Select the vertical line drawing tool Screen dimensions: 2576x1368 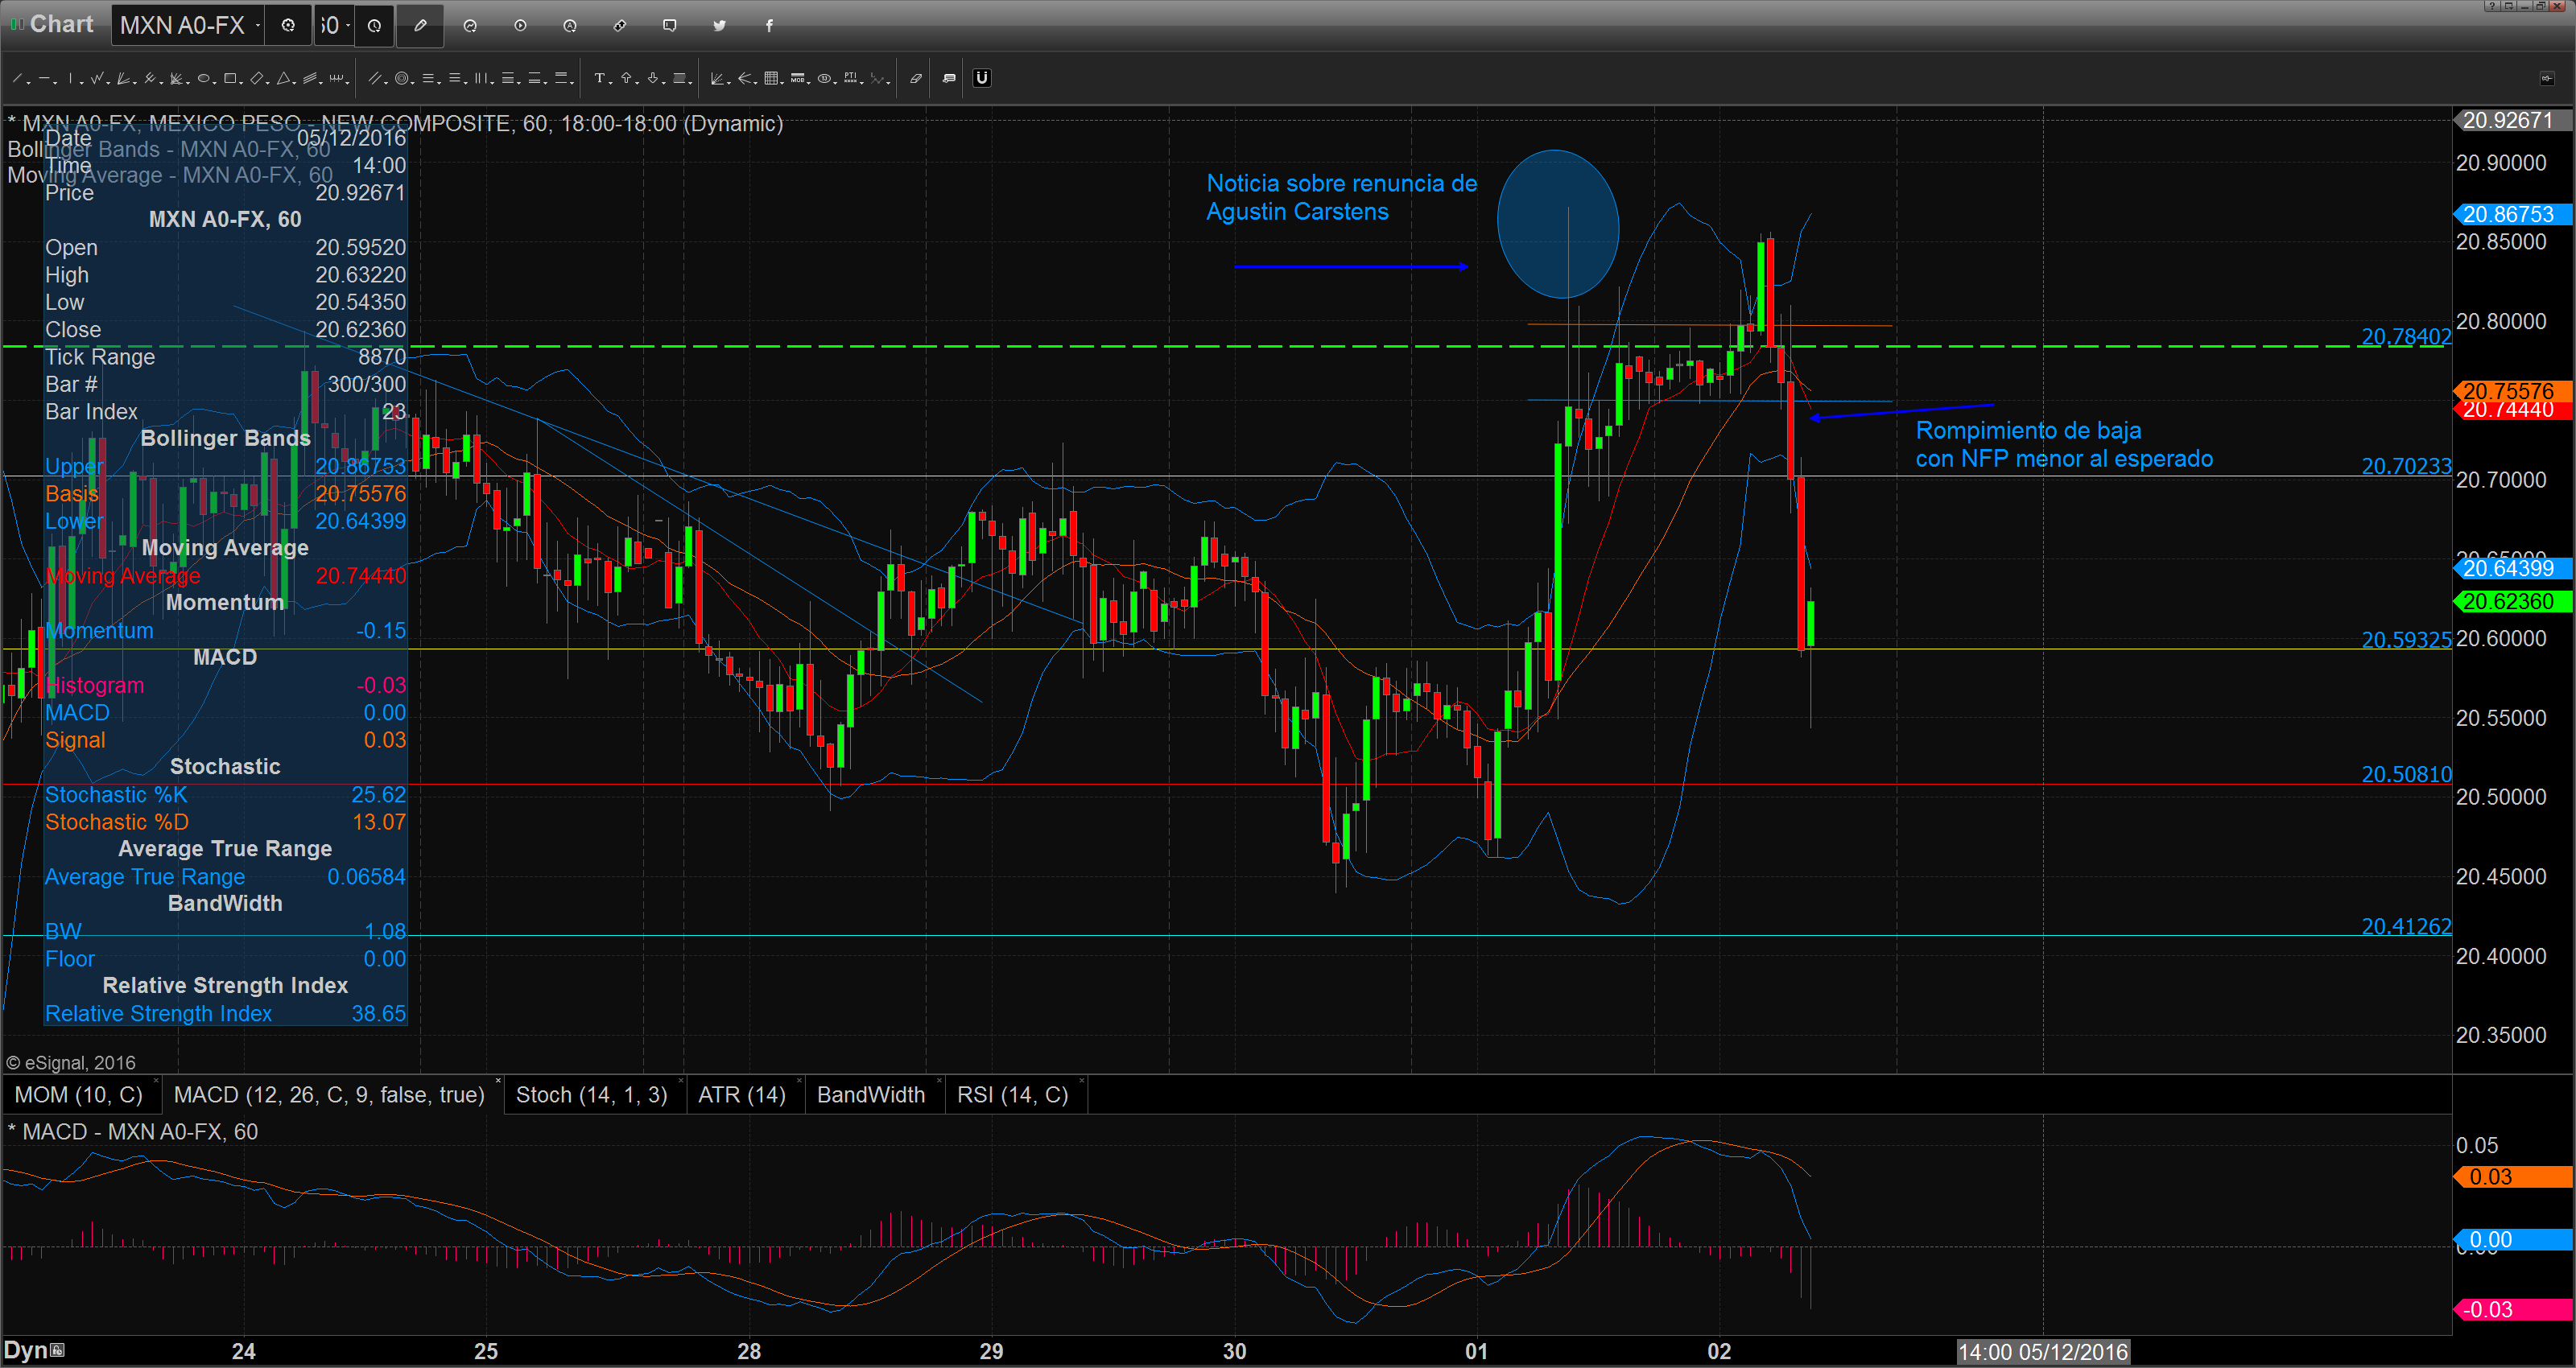click(70, 78)
